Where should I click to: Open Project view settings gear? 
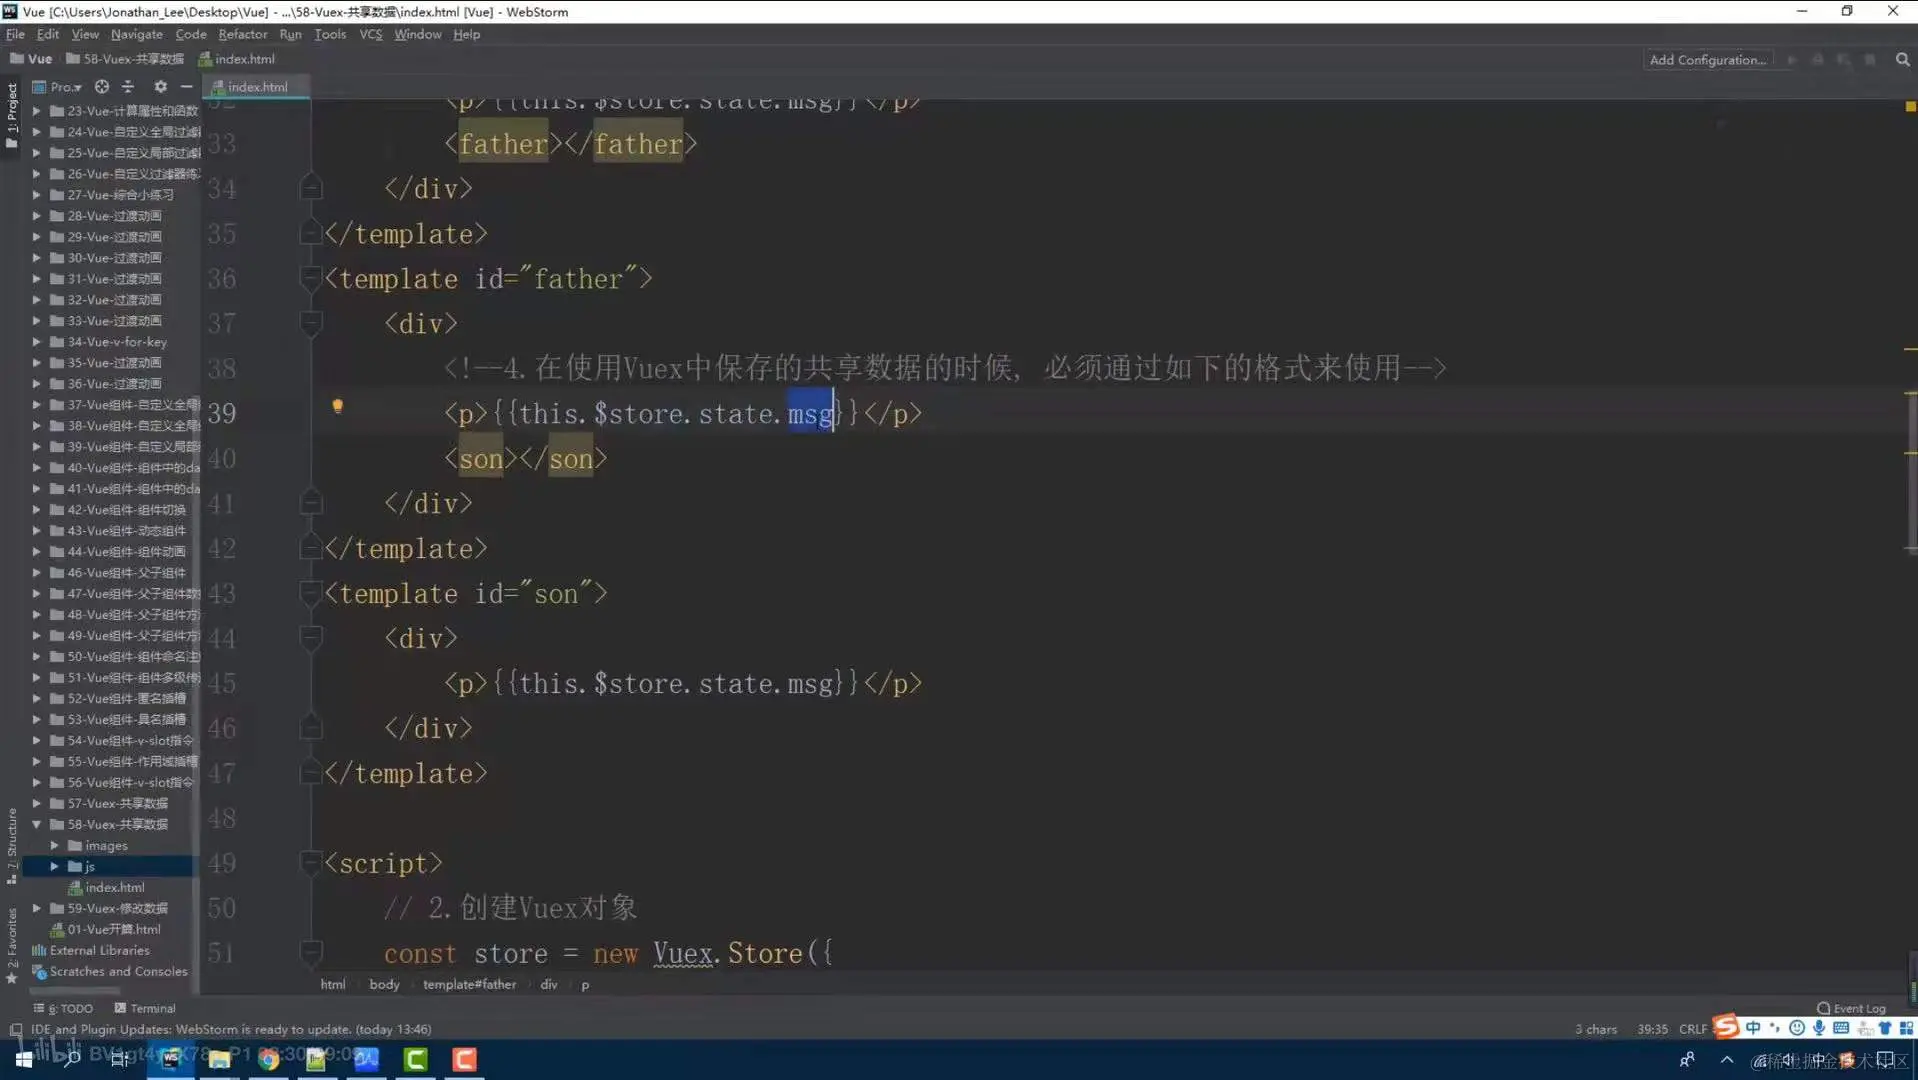pyautogui.click(x=160, y=87)
